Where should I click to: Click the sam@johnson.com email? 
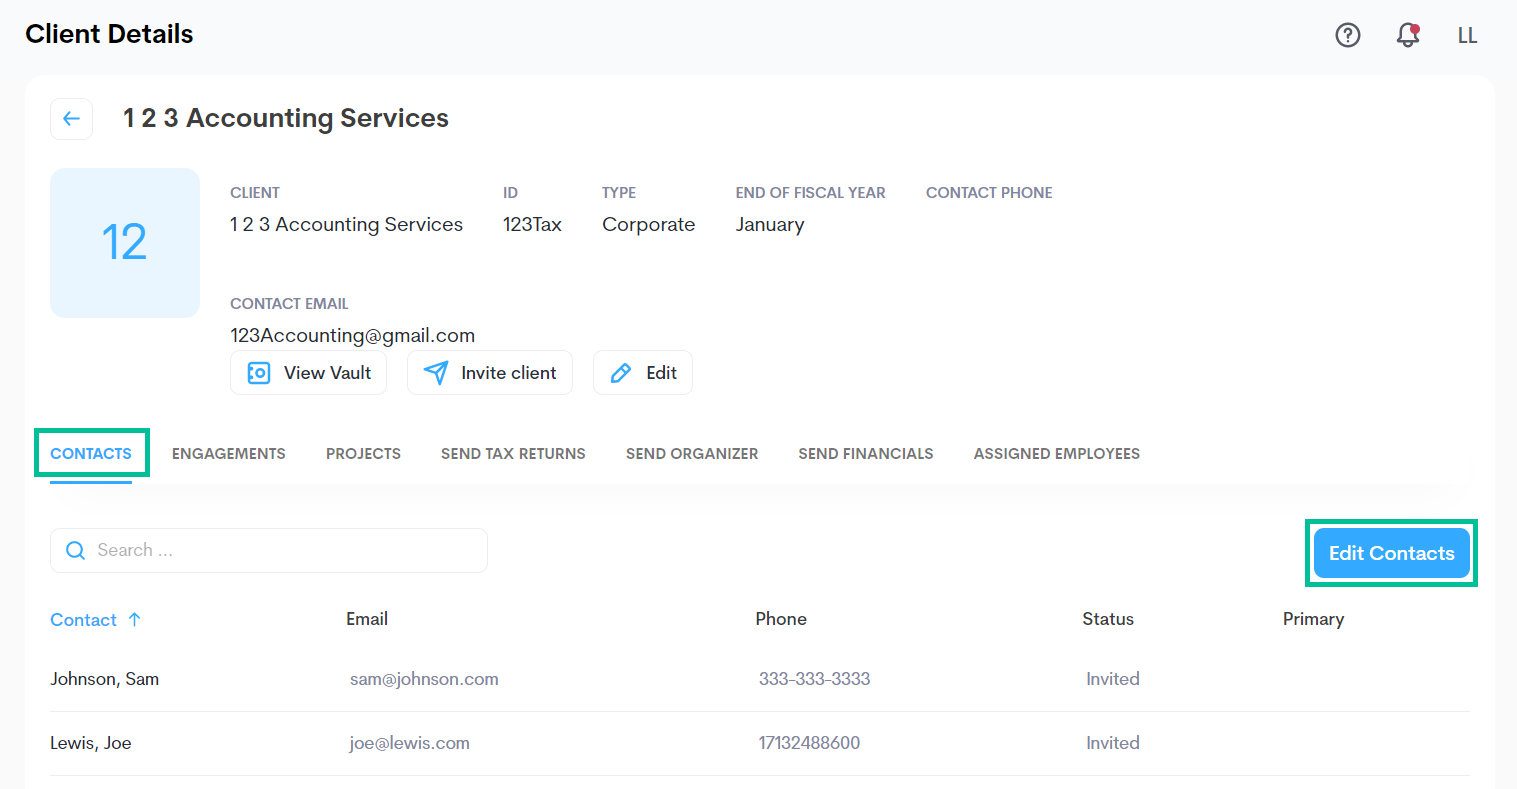click(x=424, y=679)
